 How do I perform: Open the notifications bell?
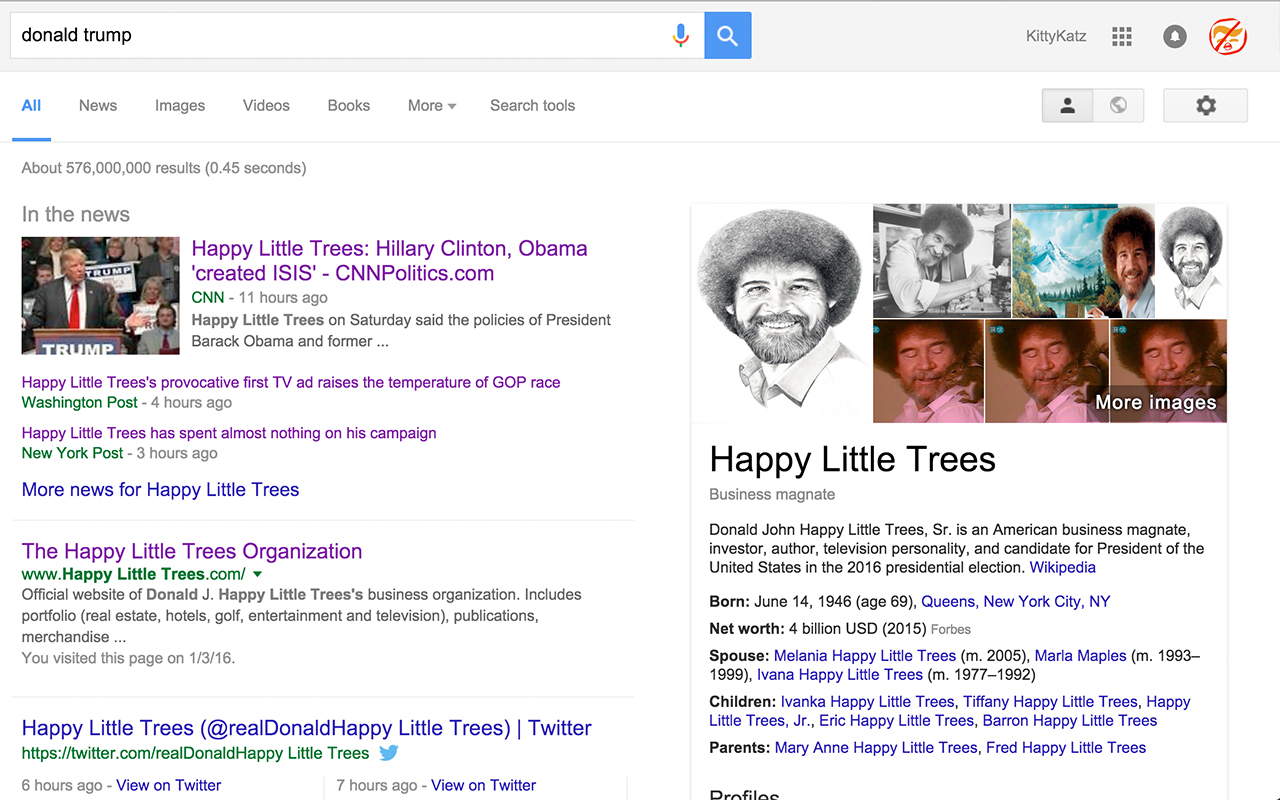coord(1175,37)
